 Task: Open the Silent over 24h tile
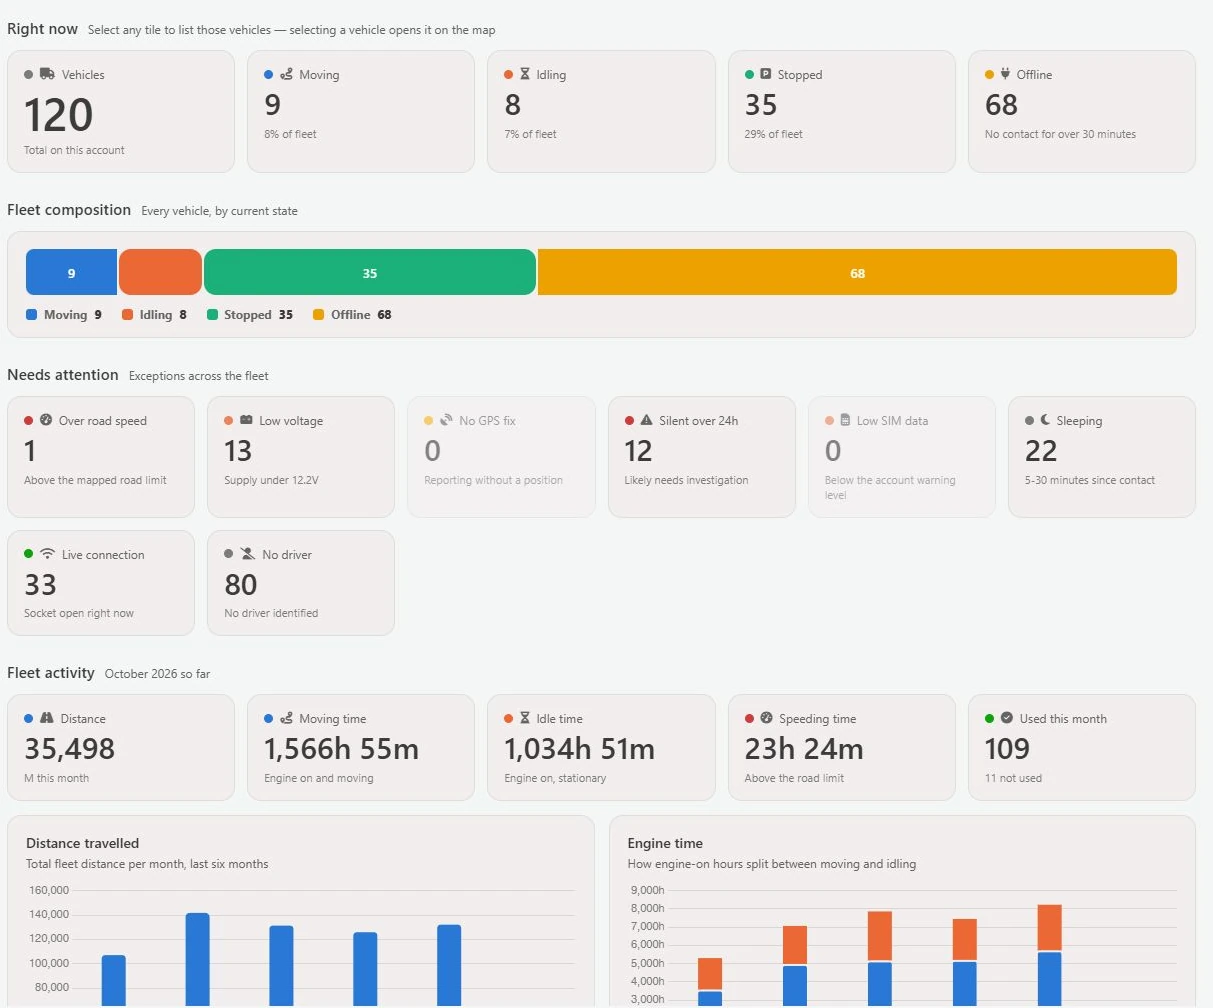coord(702,457)
